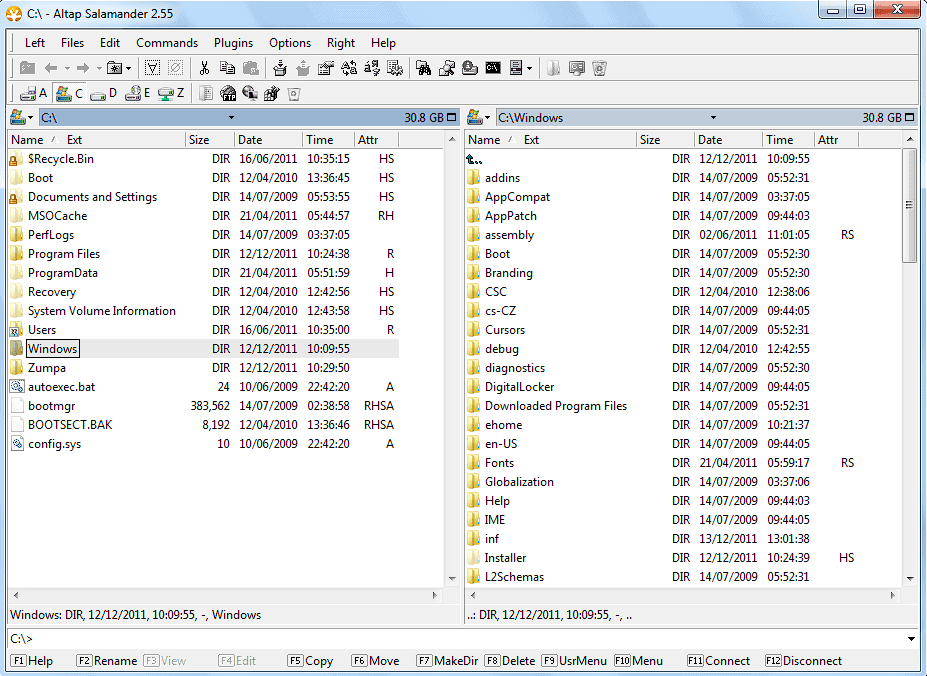Click the up-directory arrow icon in right panel

tap(474, 159)
